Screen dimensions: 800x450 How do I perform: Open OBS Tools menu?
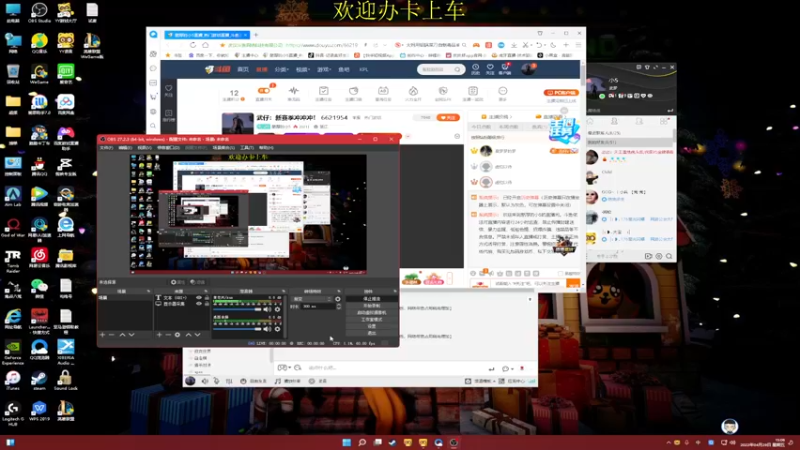click(247, 147)
